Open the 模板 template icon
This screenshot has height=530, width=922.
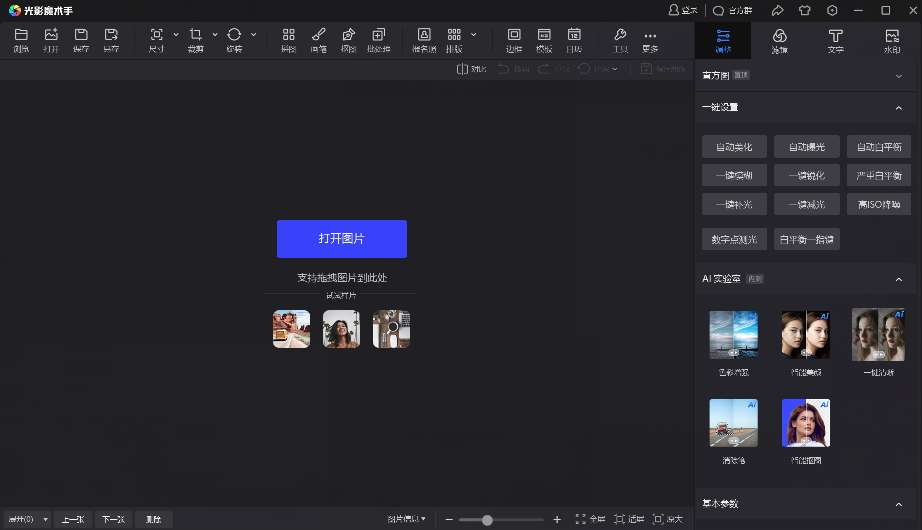click(544, 35)
